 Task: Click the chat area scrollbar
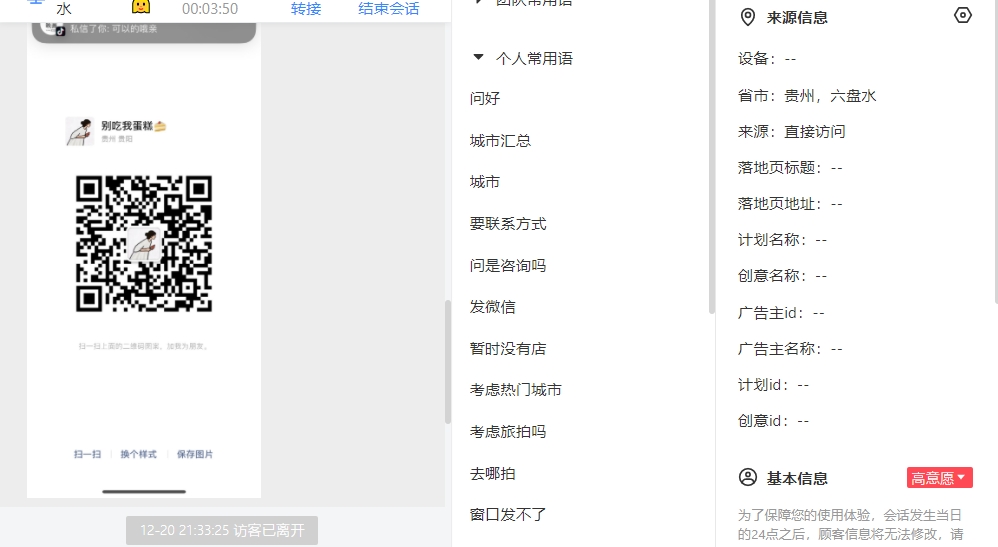tap(447, 361)
